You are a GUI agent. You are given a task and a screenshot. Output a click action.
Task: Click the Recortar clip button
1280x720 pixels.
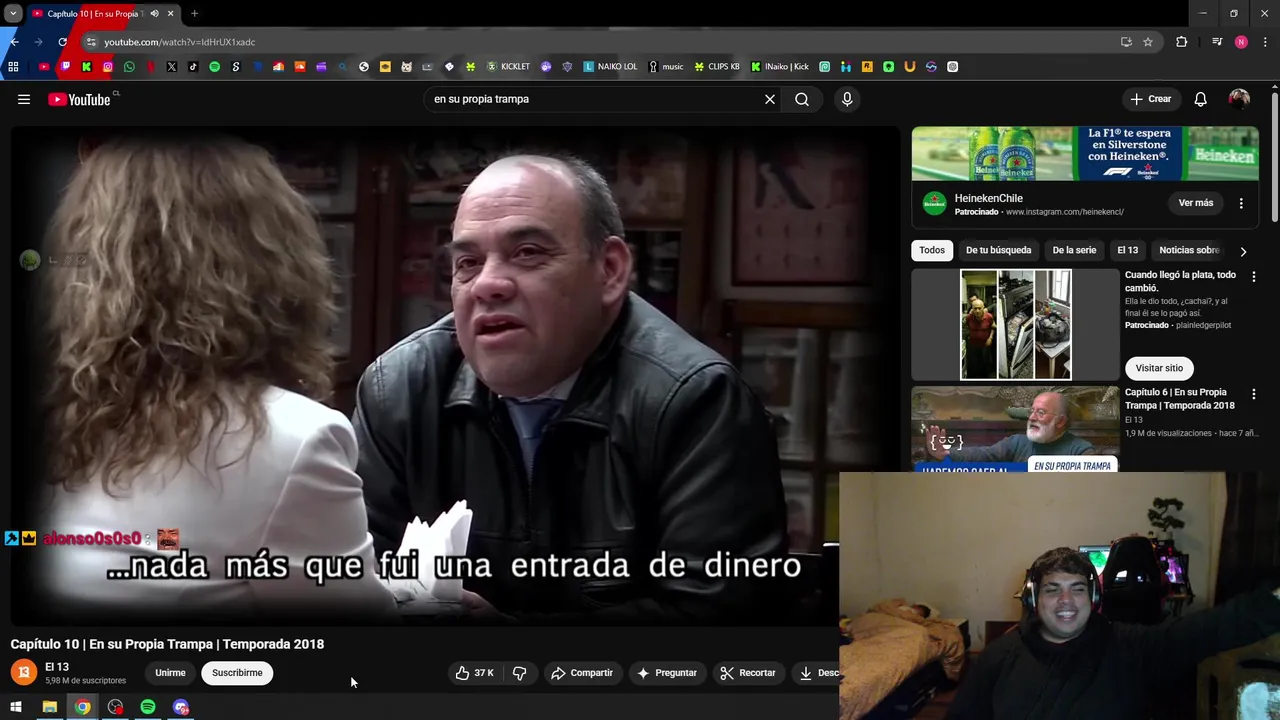pos(748,673)
